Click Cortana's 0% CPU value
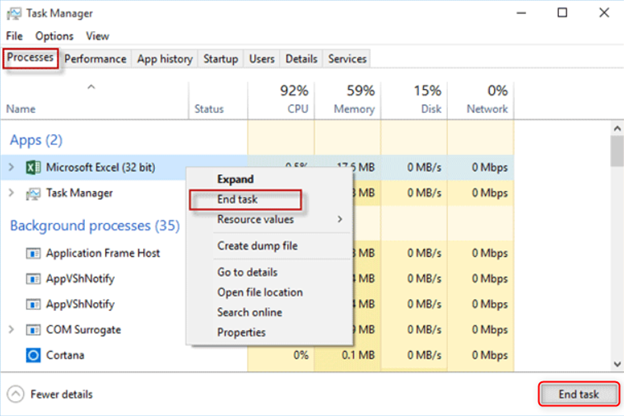624x416 pixels. [301, 355]
